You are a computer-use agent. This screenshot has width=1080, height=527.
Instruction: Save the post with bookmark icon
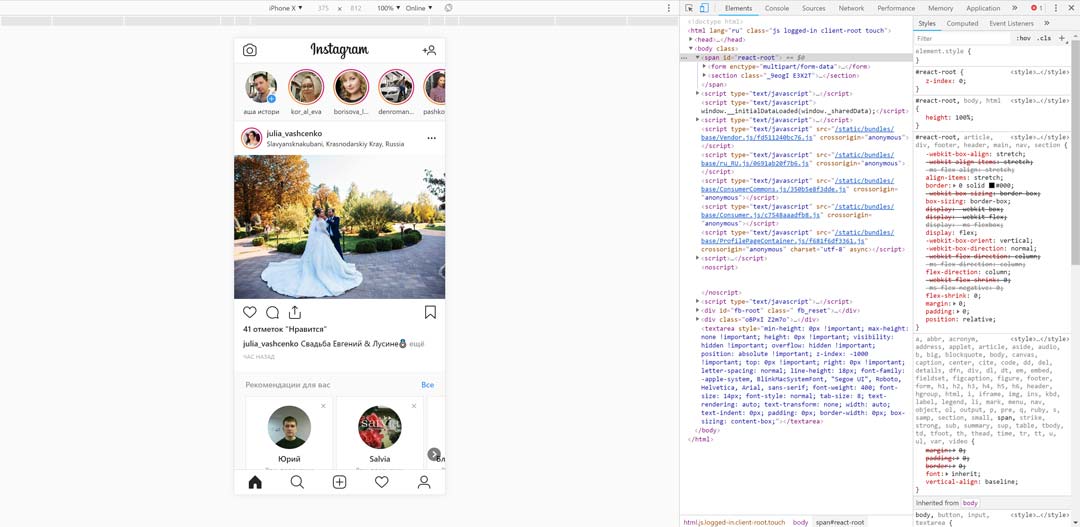[430, 312]
